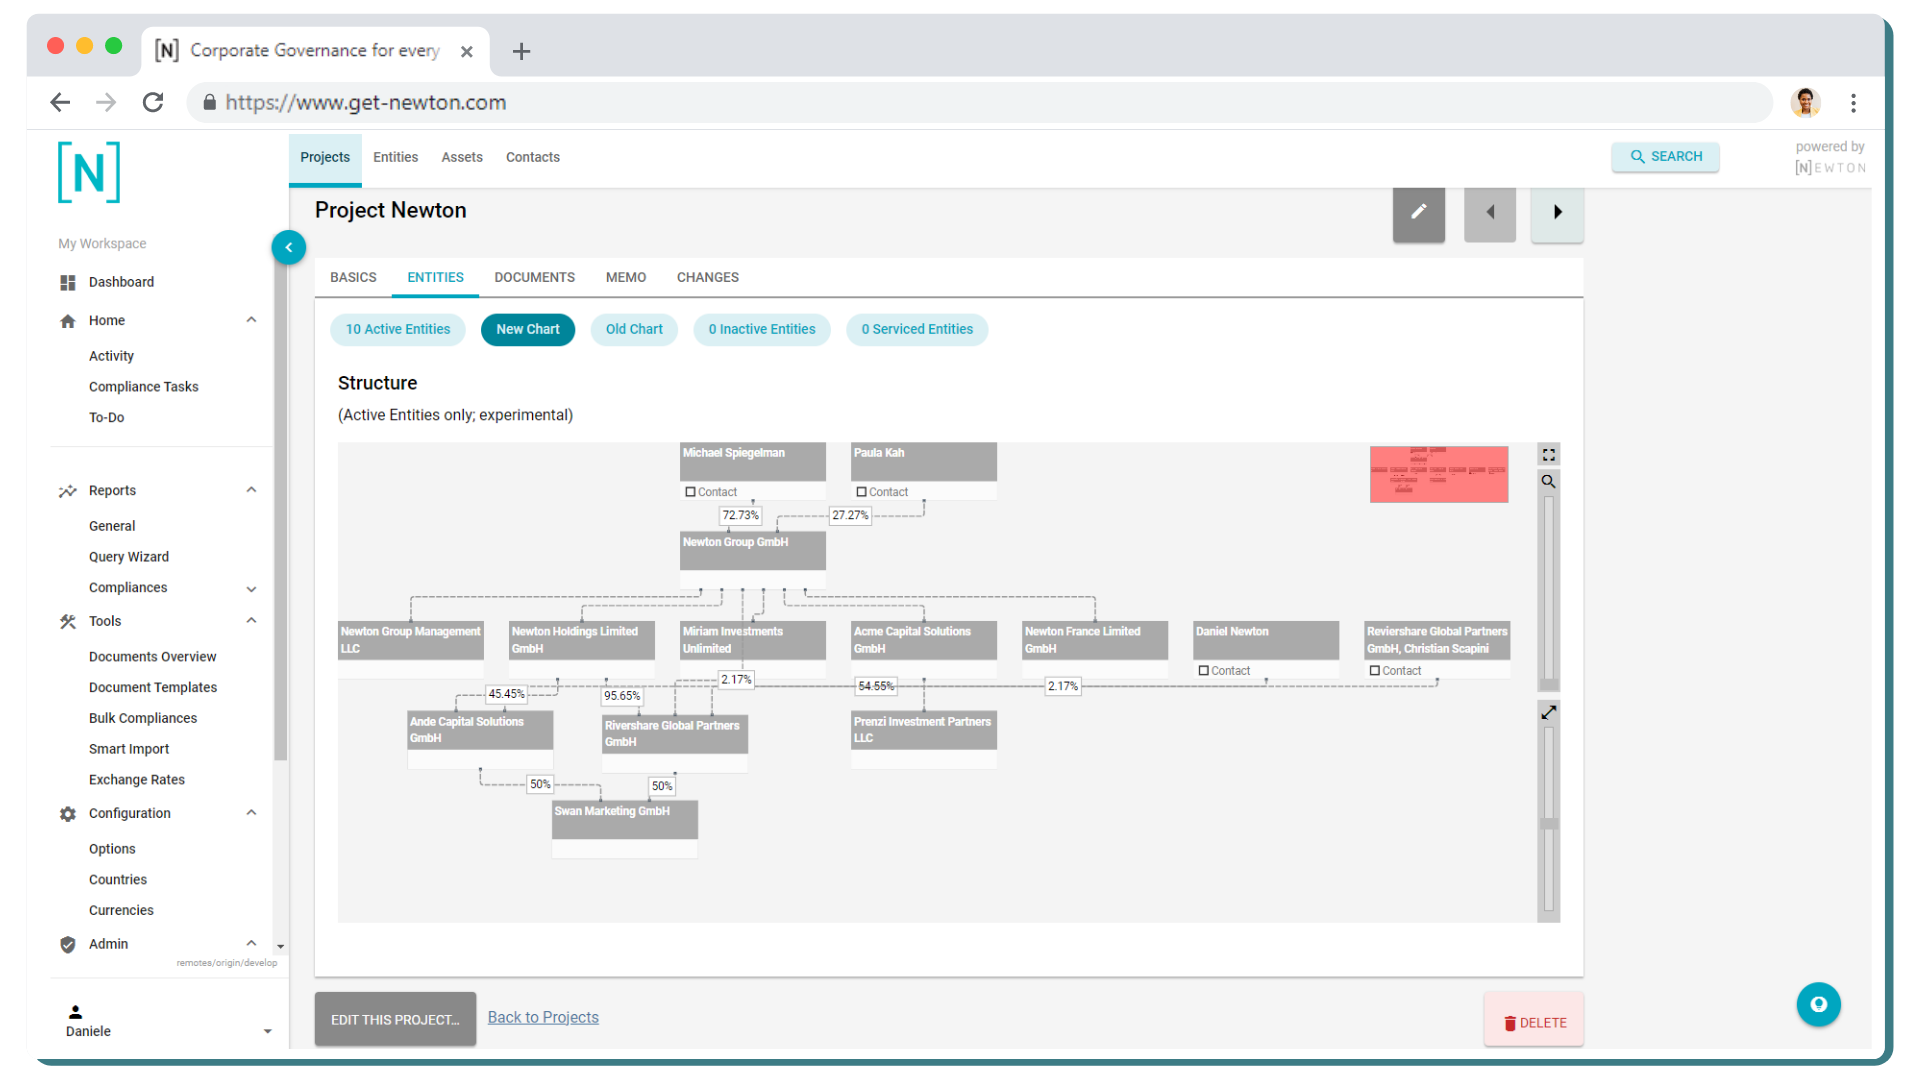The image size is (1920, 1080).
Task: Click the Old Chart button
Action: tap(634, 329)
